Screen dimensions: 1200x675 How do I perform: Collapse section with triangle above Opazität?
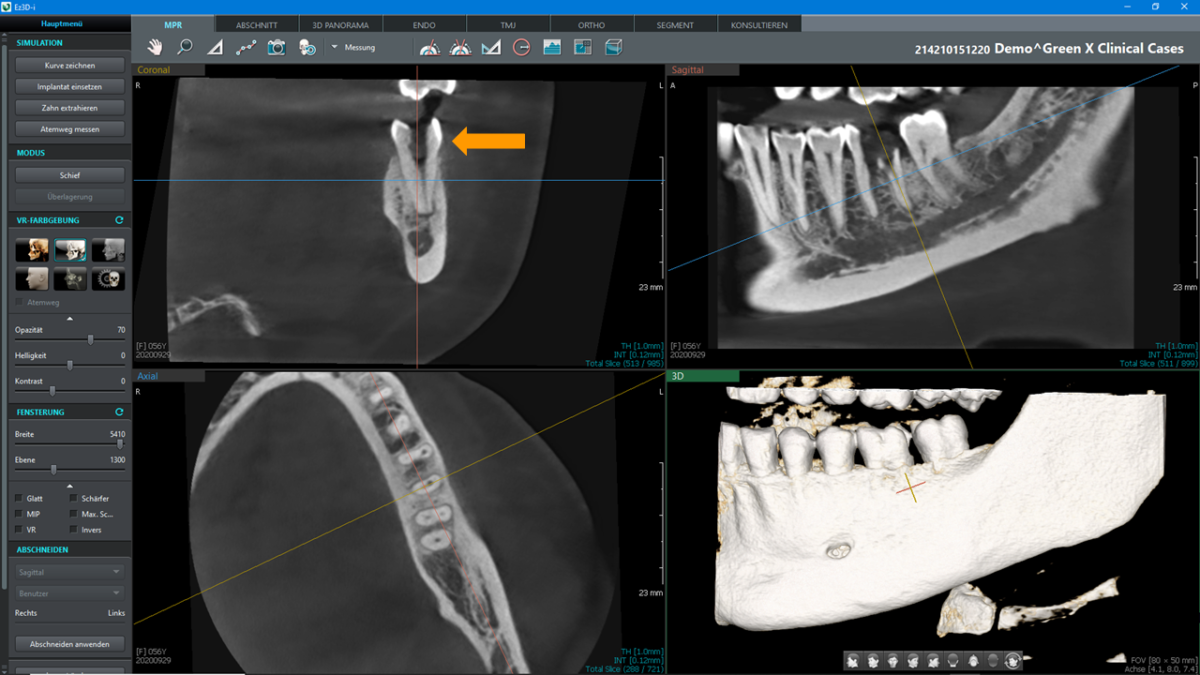tap(69, 318)
